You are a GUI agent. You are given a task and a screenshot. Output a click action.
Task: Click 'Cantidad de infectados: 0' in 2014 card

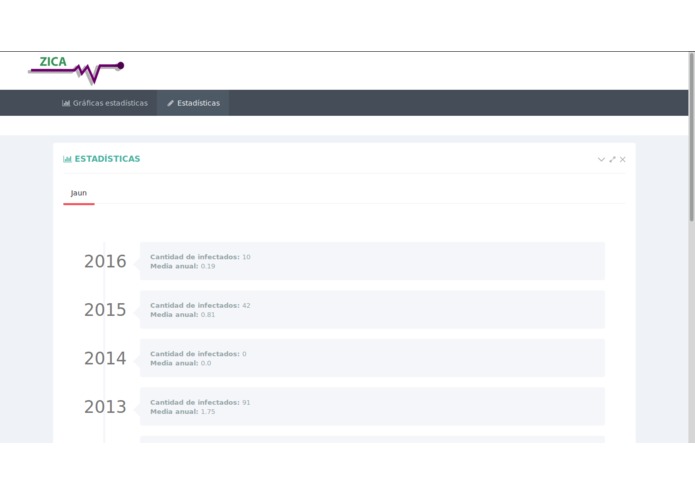coord(198,354)
